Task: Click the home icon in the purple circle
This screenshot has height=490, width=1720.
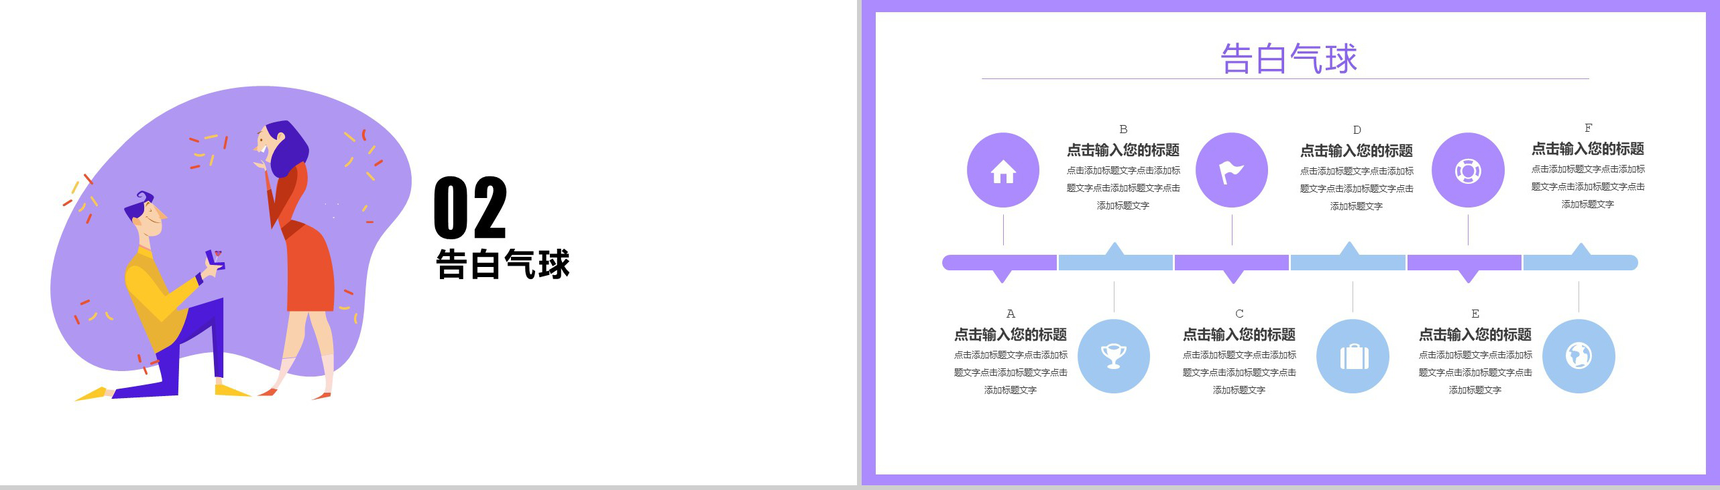Action: [x=1003, y=171]
